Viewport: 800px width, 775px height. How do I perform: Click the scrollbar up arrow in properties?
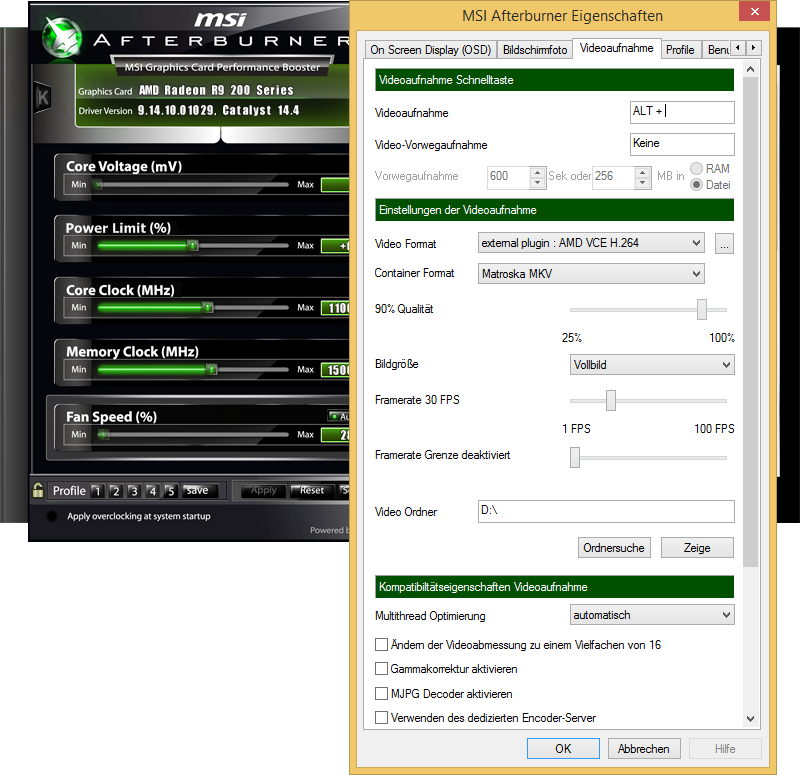click(750, 69)
